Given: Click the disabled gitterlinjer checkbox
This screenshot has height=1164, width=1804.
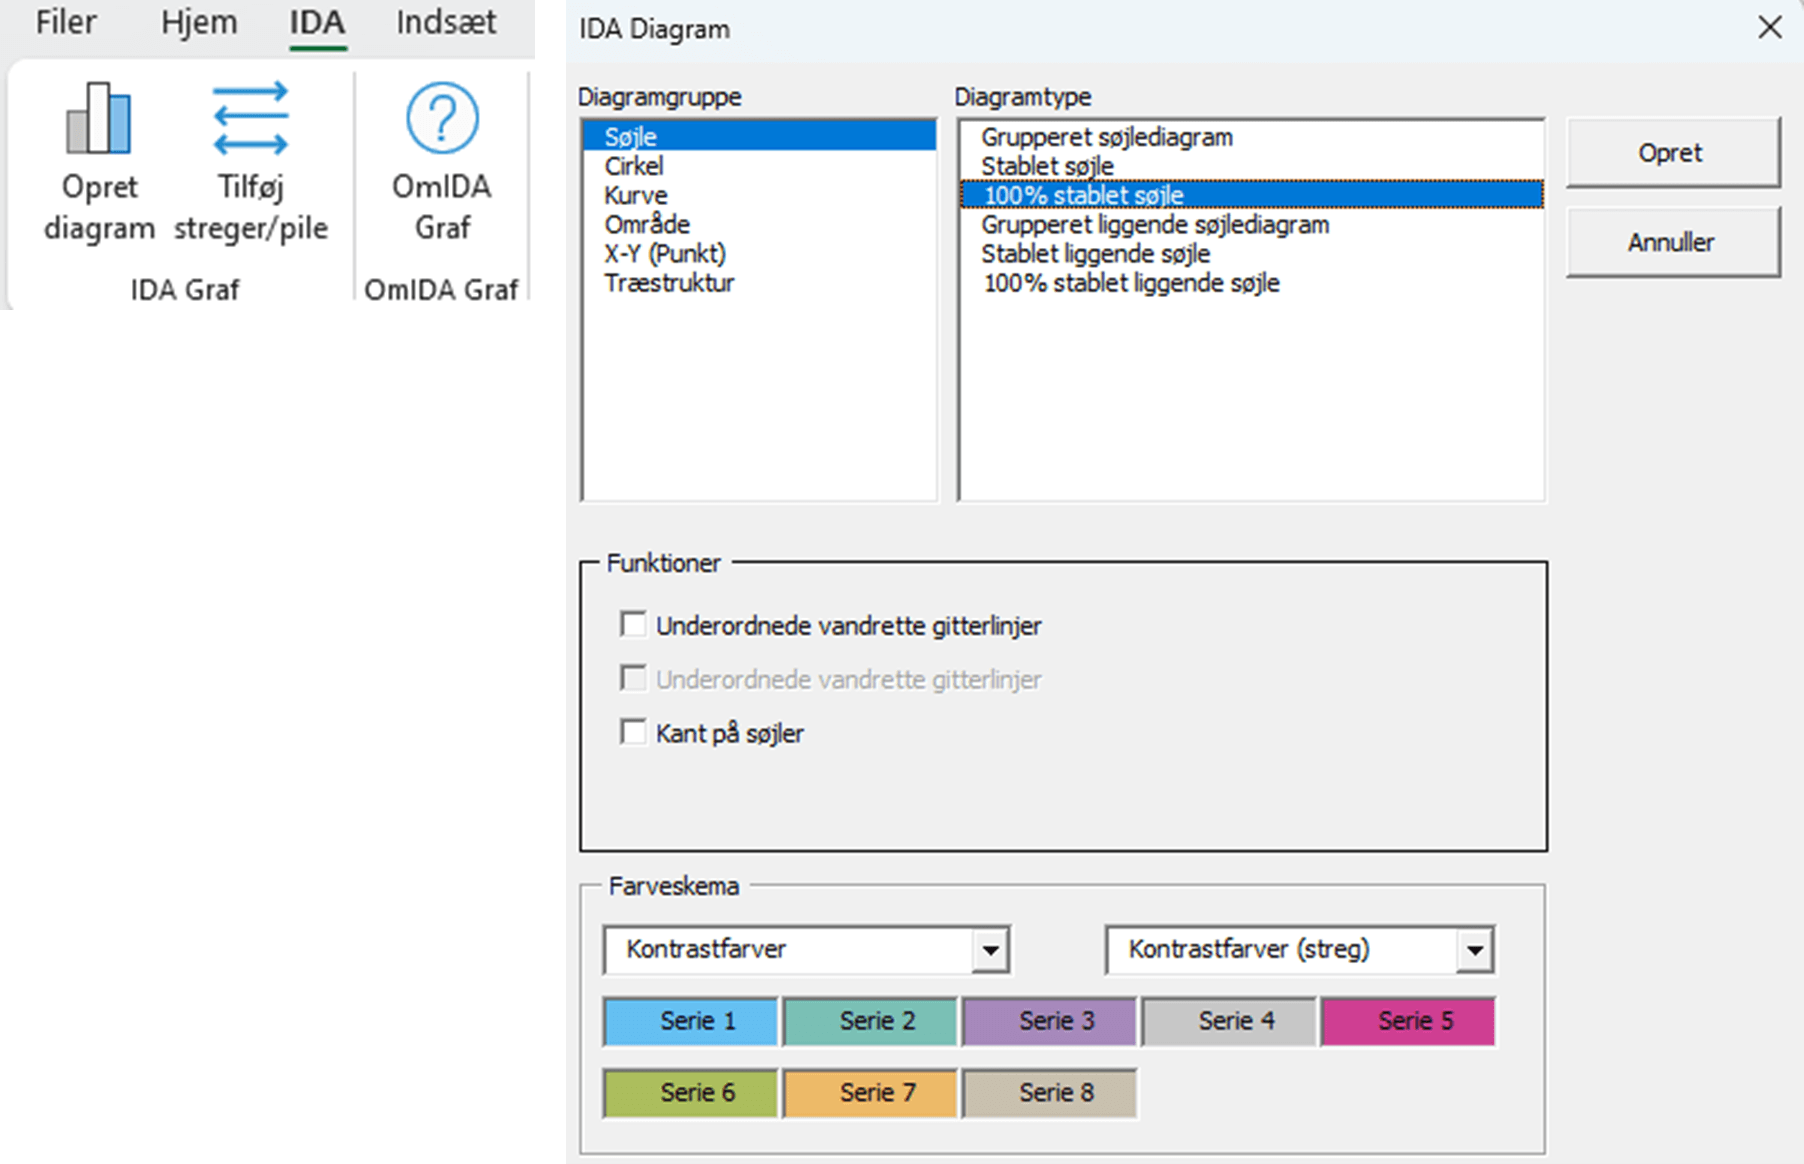Looking at the screenshot, I should click(x=633, y=677).
